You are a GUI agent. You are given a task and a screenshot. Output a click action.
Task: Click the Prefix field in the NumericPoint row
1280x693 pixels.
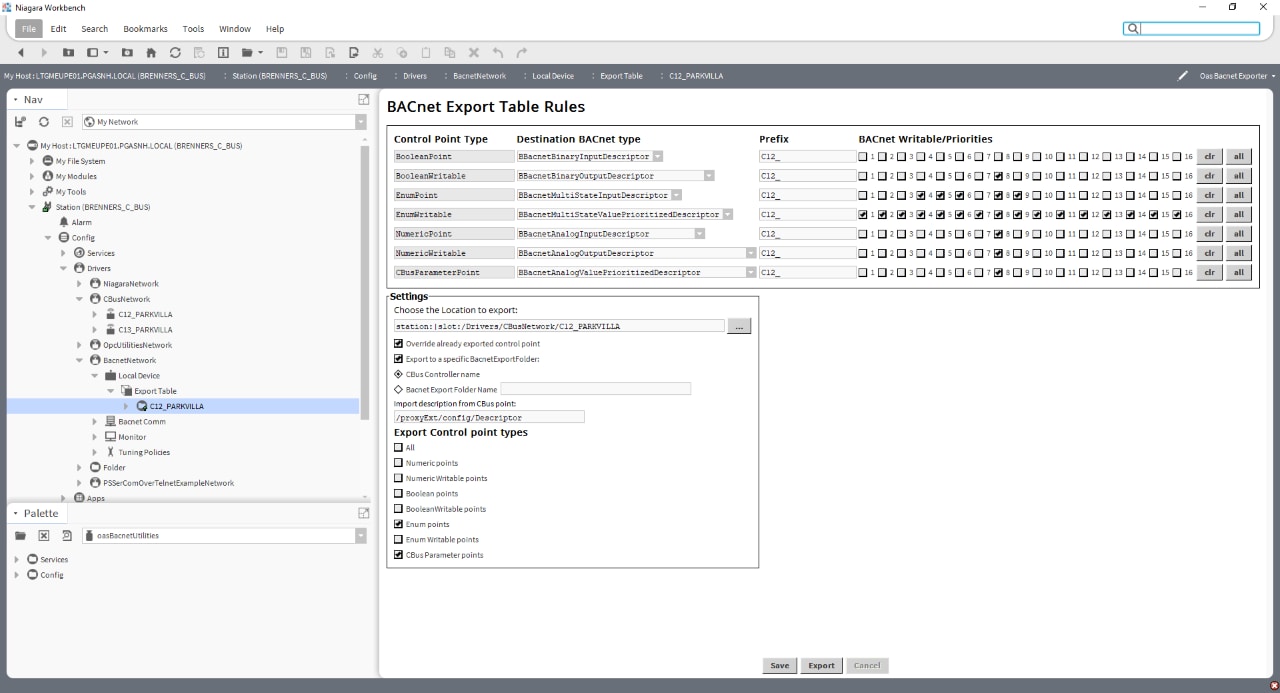pos(807,234)
